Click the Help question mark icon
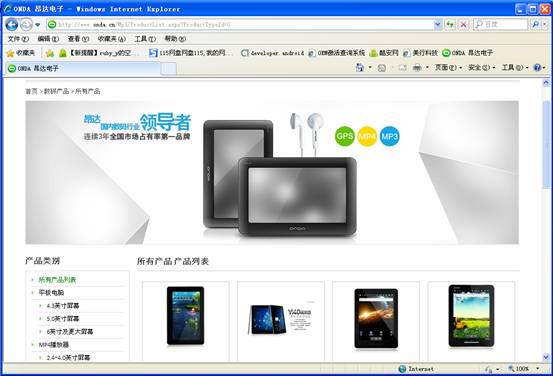 coord(537,67)
